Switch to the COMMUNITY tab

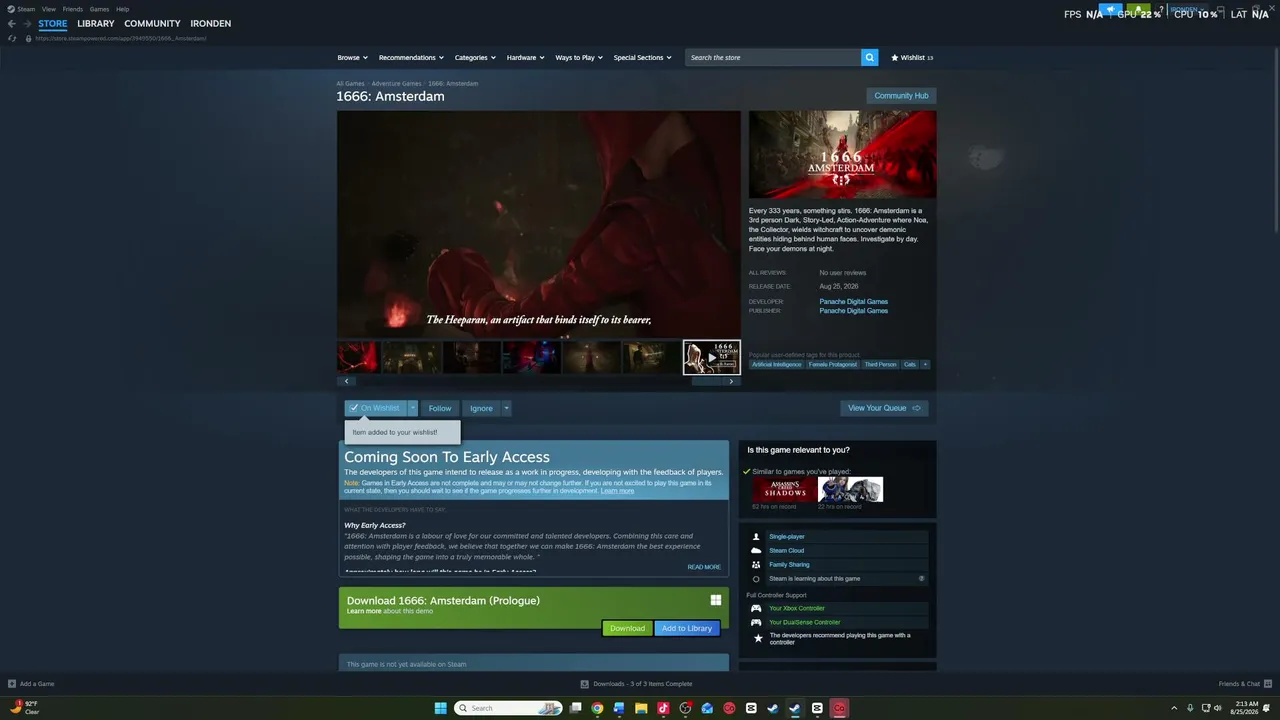pyautogui.click(x=152, y=23)
